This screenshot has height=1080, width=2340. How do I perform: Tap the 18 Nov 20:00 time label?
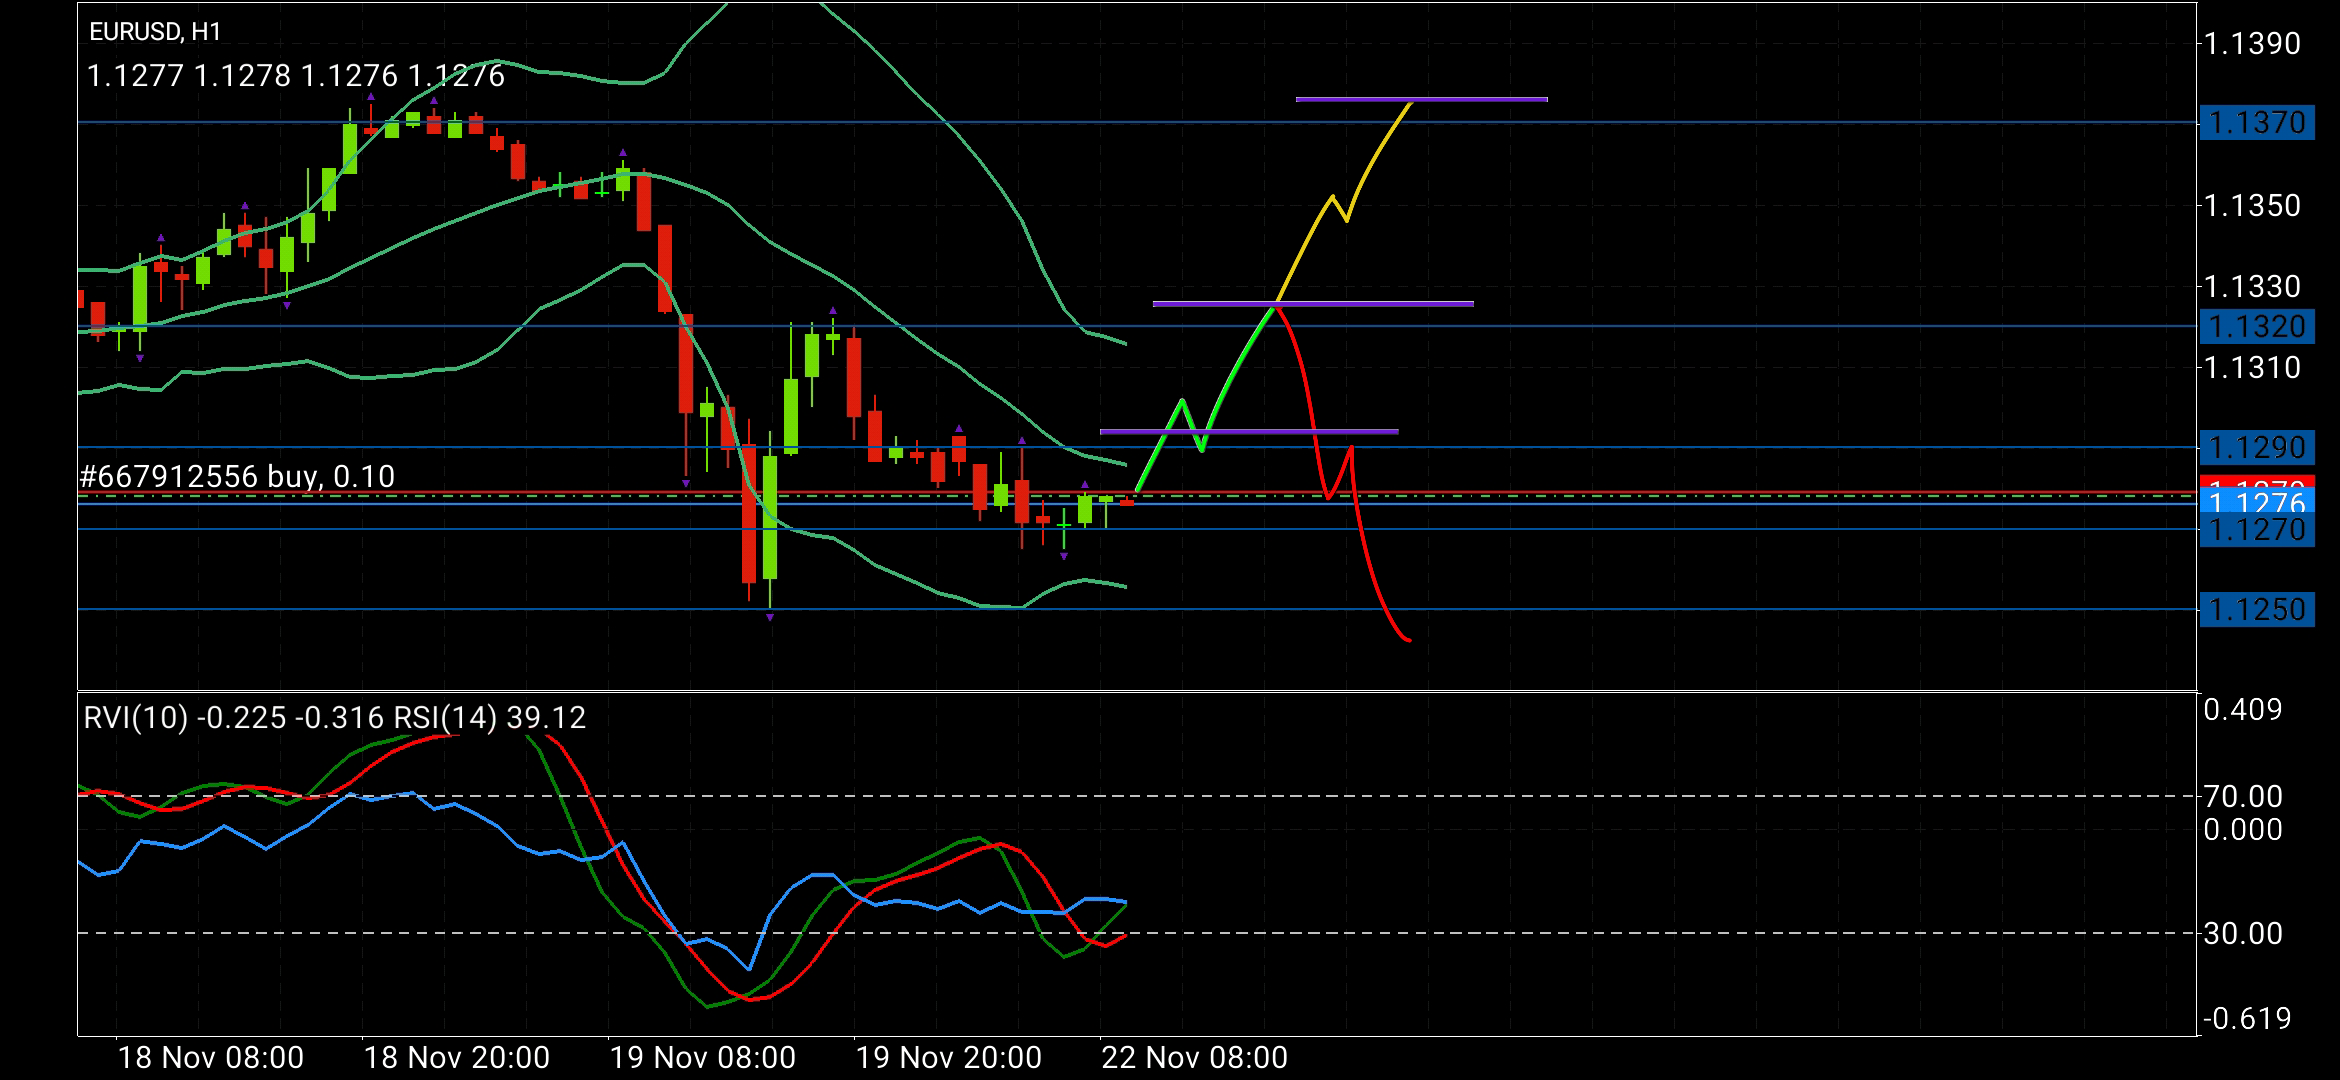pos(456,1057)
